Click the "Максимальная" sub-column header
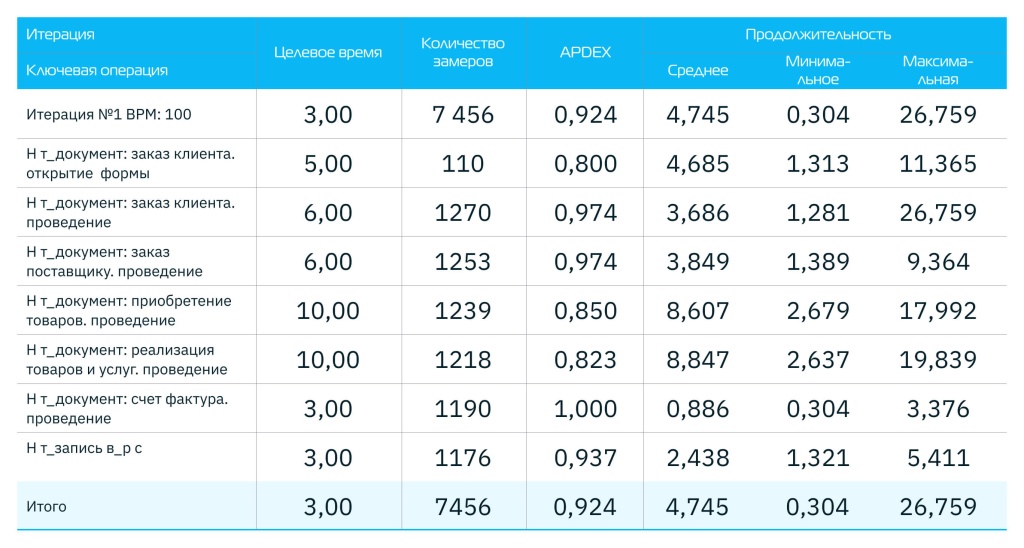This screenshot has width=1024, height=548. point(937,70)
